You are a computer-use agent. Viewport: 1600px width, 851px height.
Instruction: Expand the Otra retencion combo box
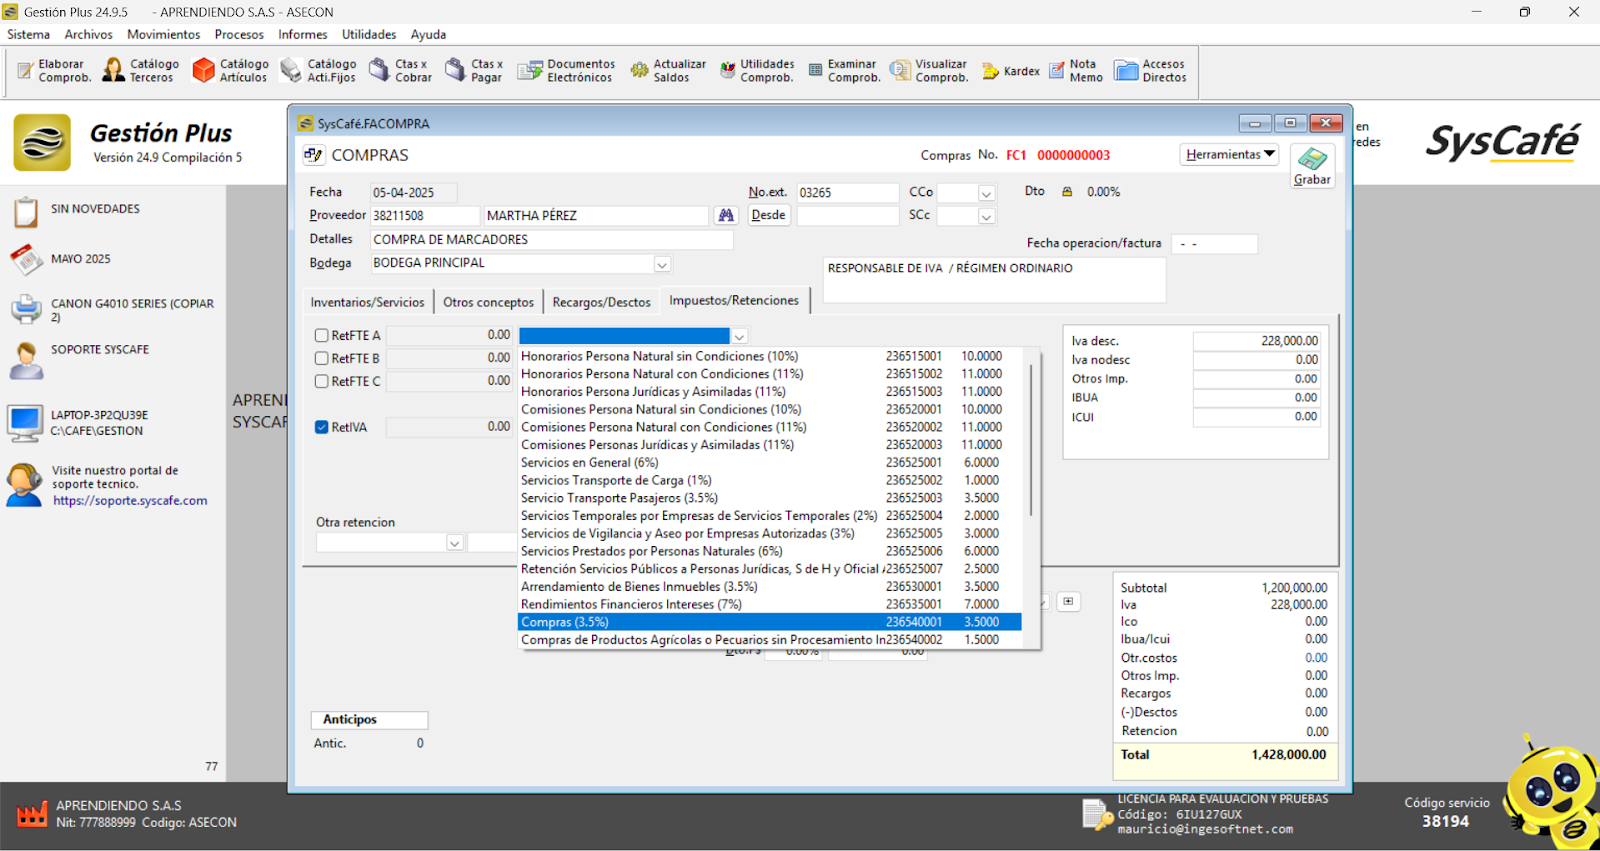click(x=454, y=543)
